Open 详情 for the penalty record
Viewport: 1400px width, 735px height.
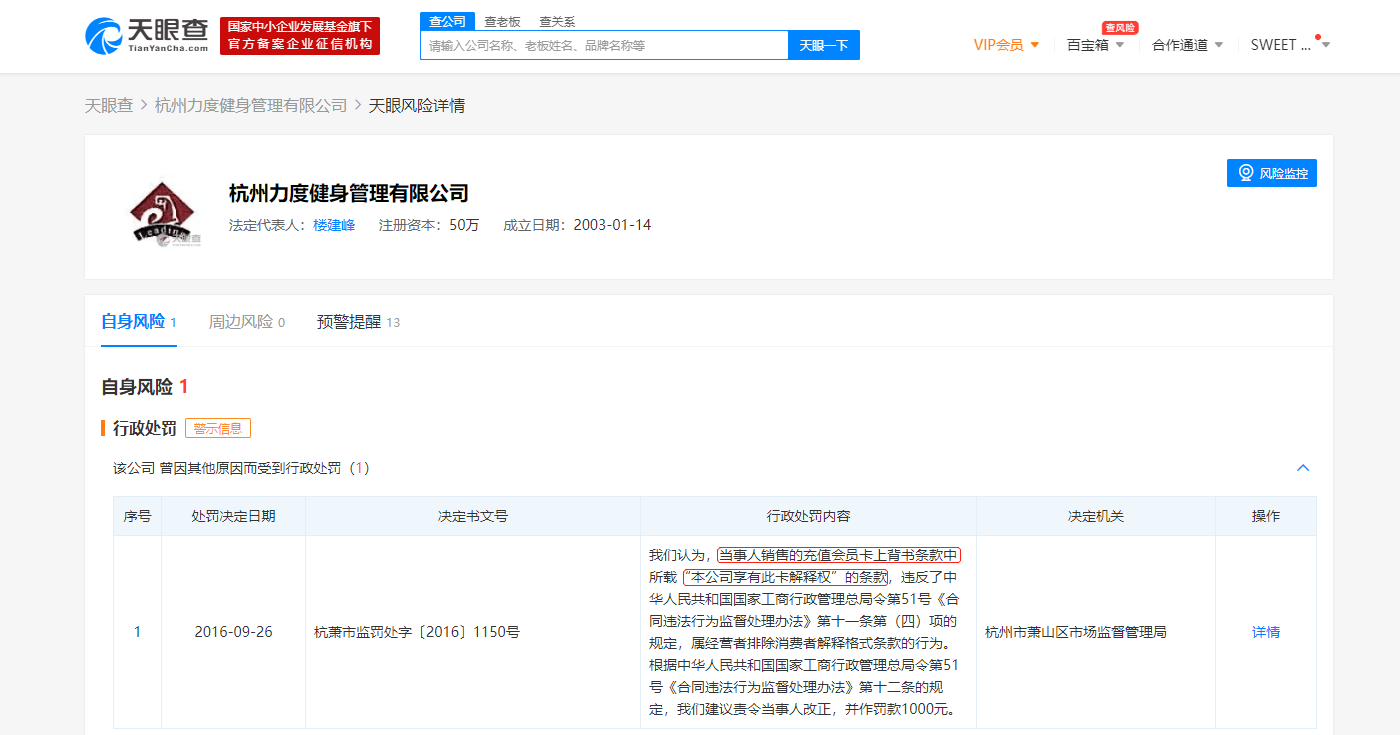pyautogui.click(x=1266, y=632)
